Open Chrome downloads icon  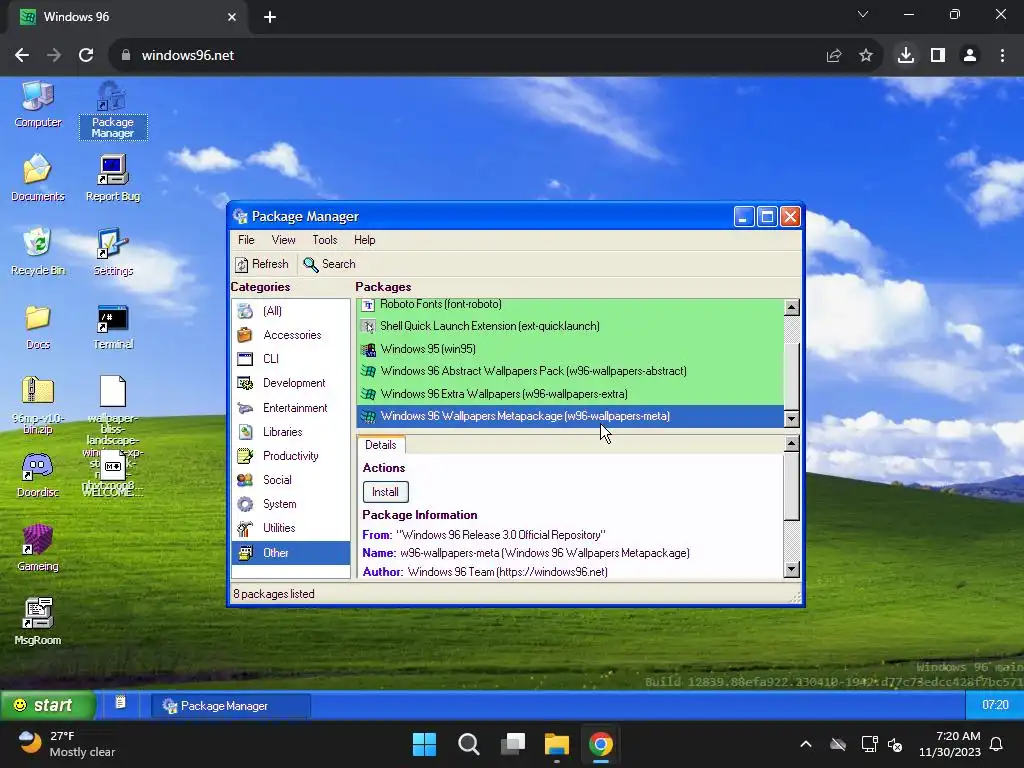905,56
